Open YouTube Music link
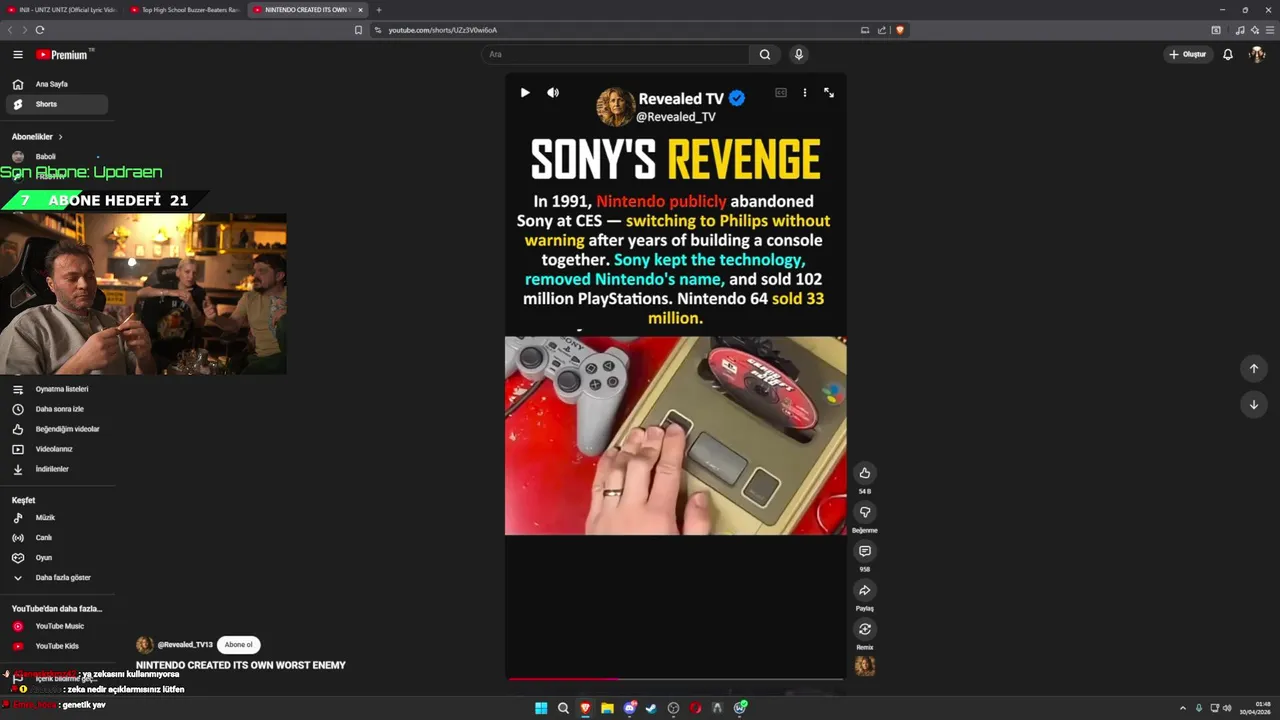 [58, 626]
